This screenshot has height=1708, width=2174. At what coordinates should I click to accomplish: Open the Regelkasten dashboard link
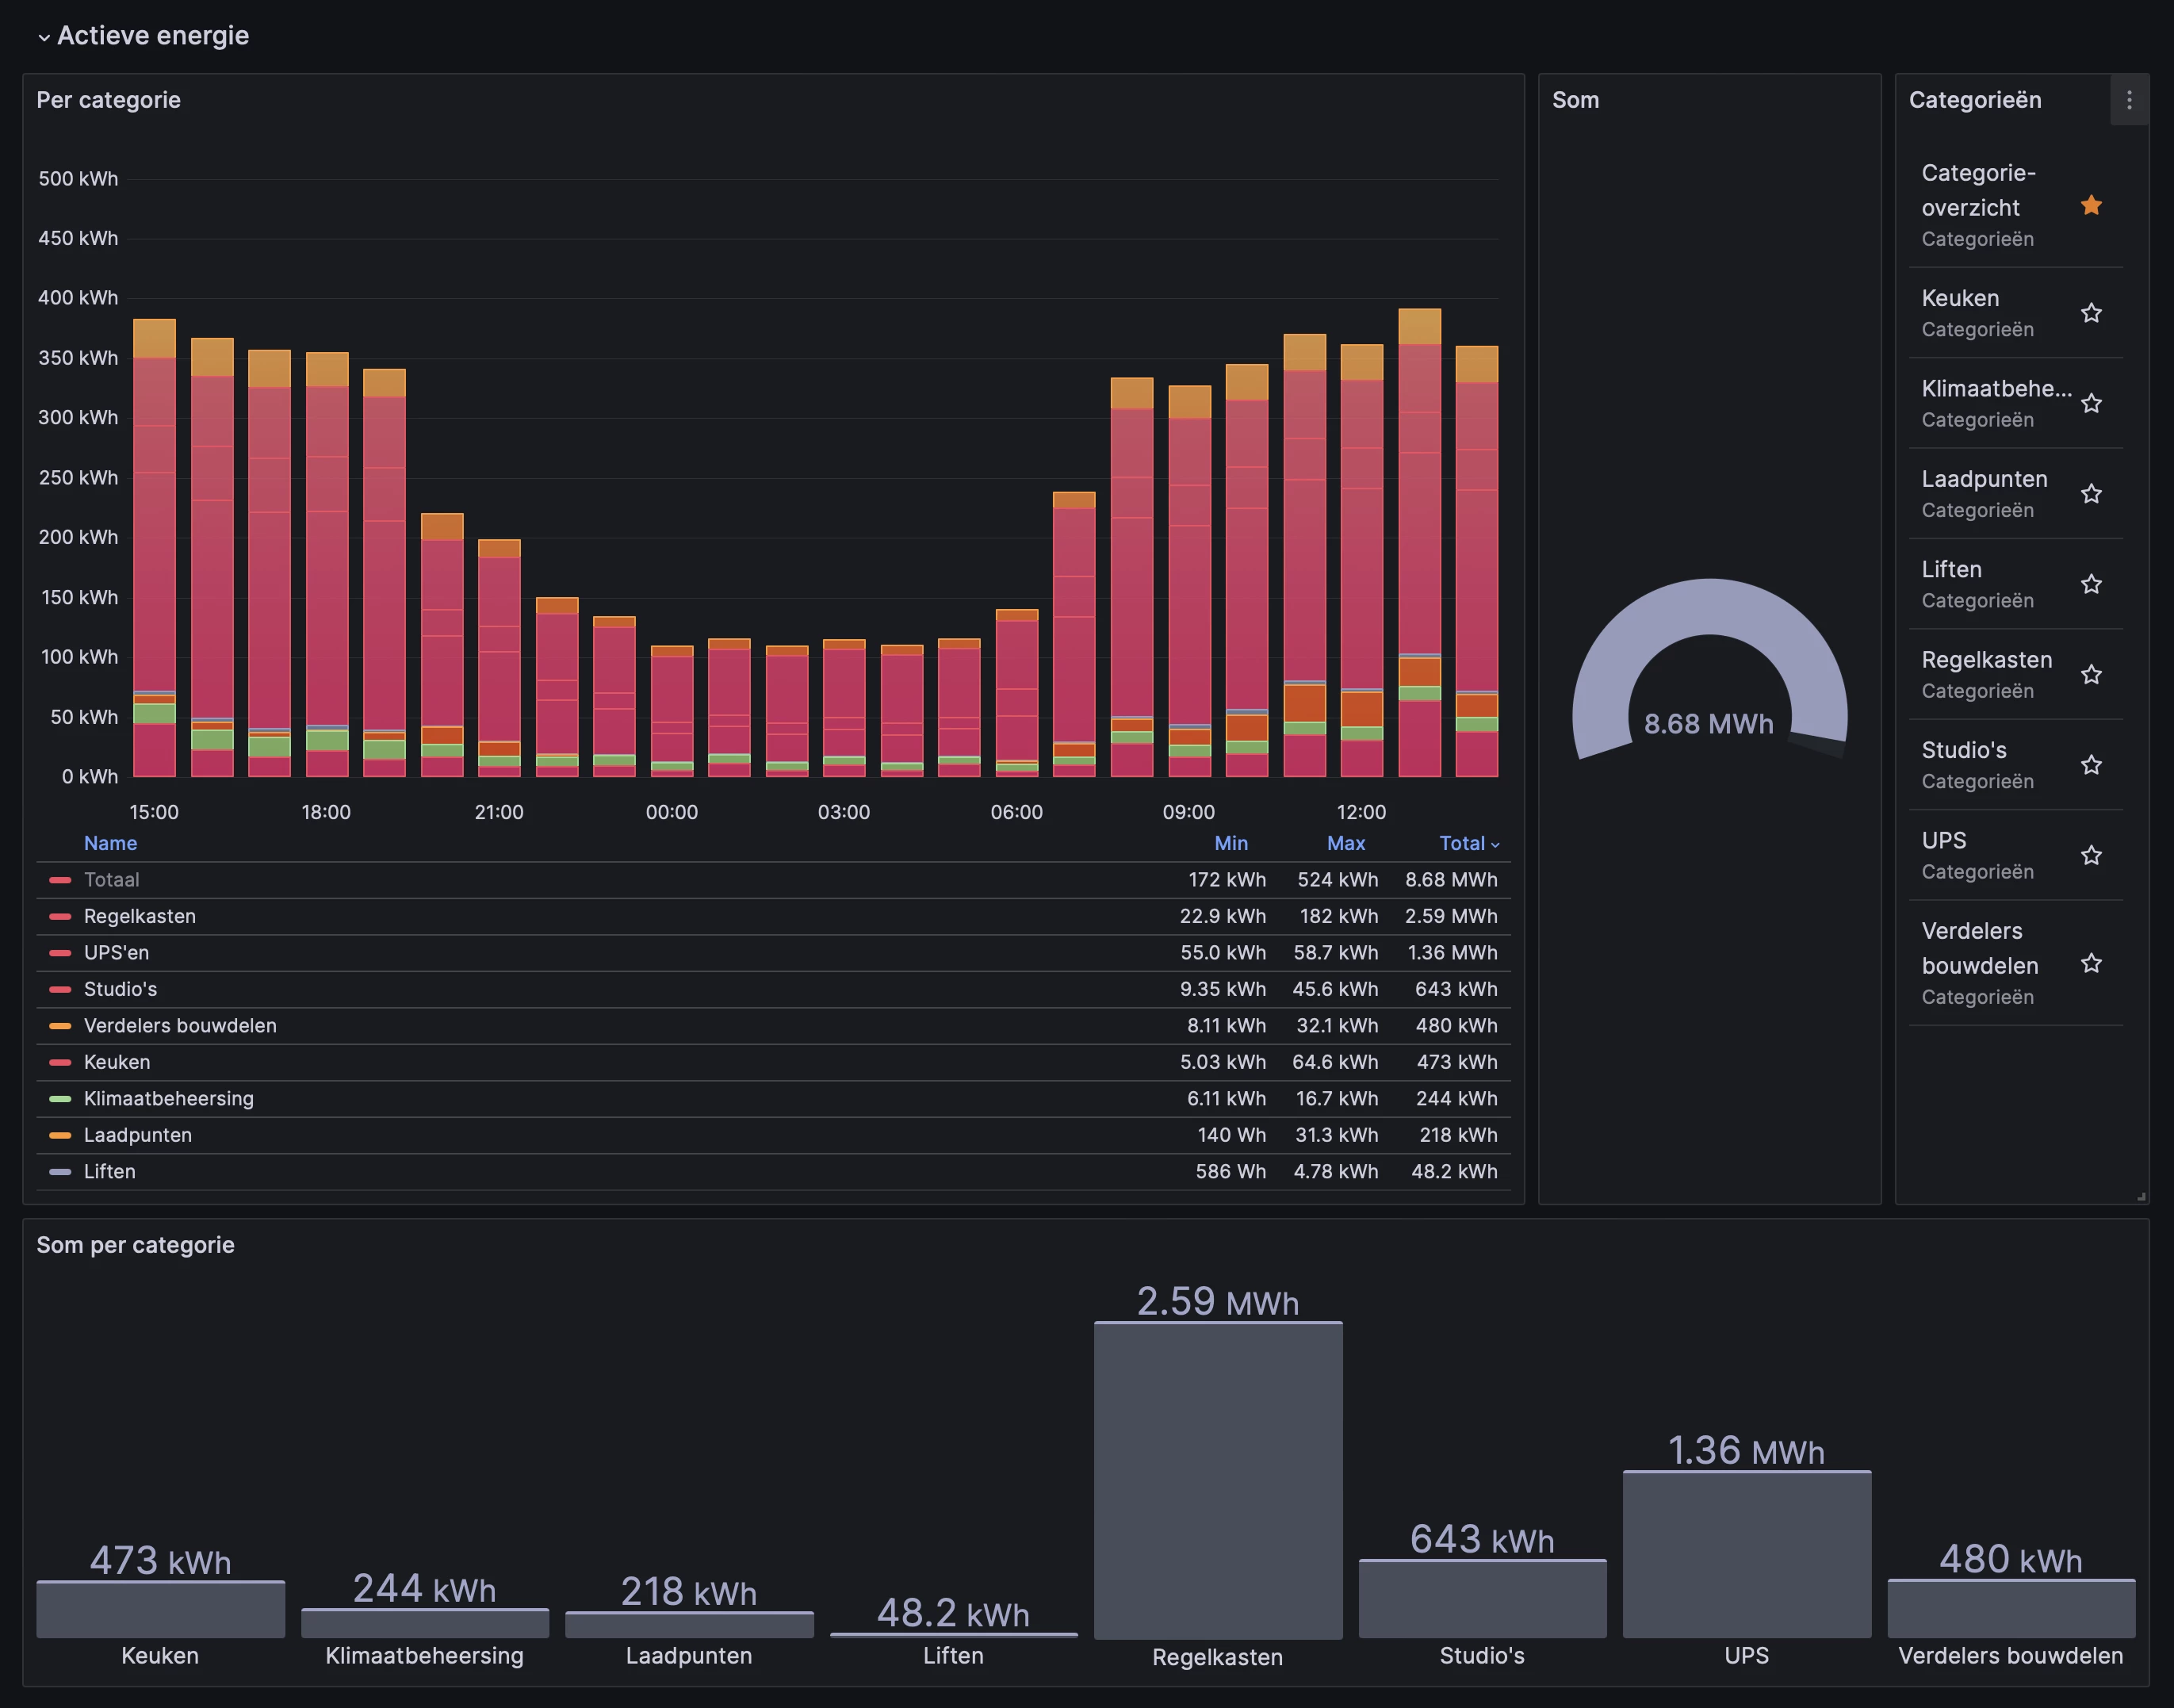click(1985, 660)
